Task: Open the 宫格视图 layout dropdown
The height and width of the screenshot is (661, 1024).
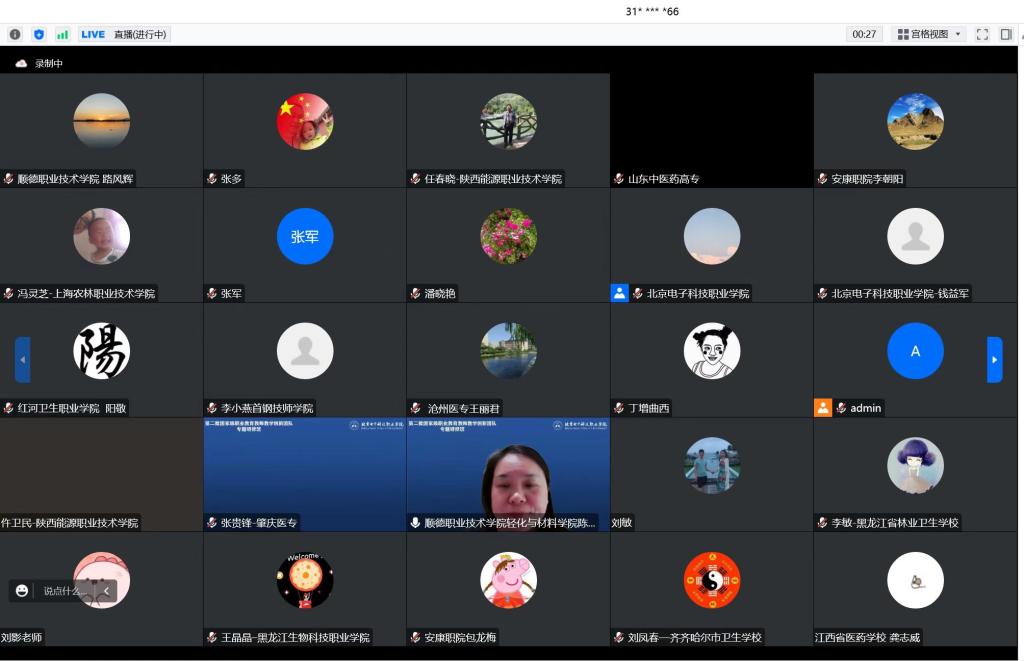Action: tap(930, 34)
